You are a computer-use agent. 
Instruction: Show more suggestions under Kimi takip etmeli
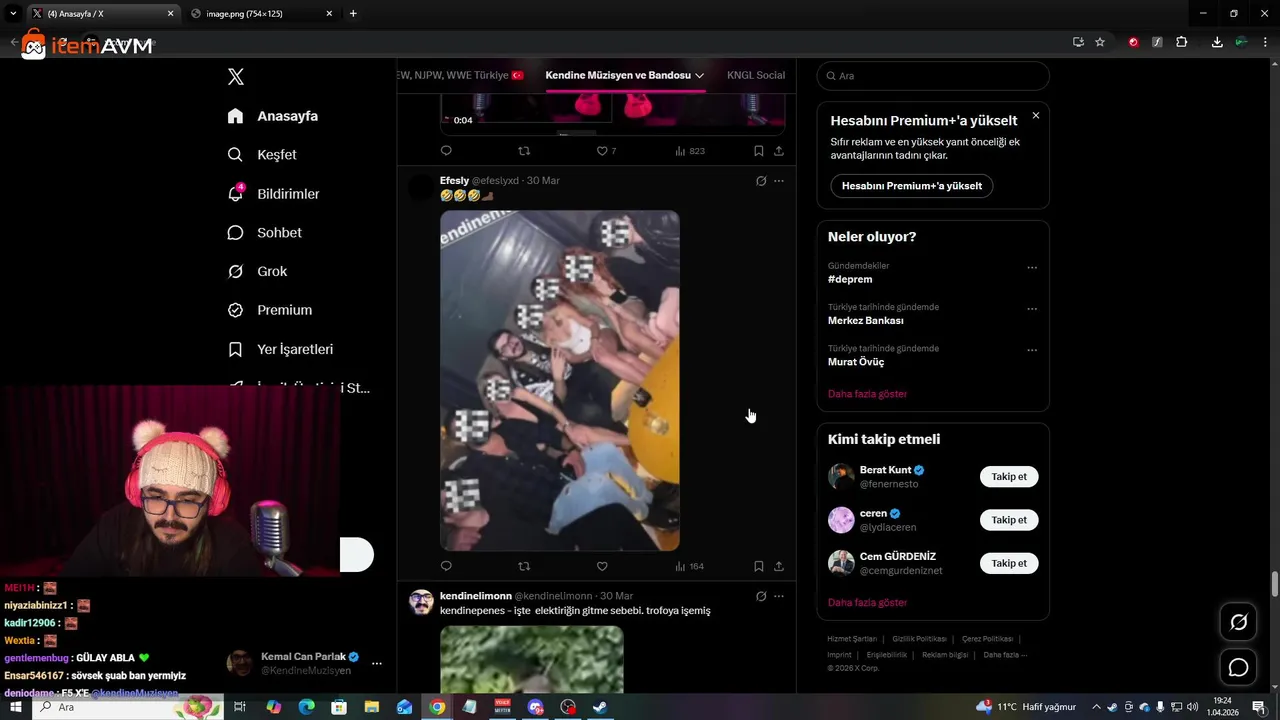pos(868,603)
